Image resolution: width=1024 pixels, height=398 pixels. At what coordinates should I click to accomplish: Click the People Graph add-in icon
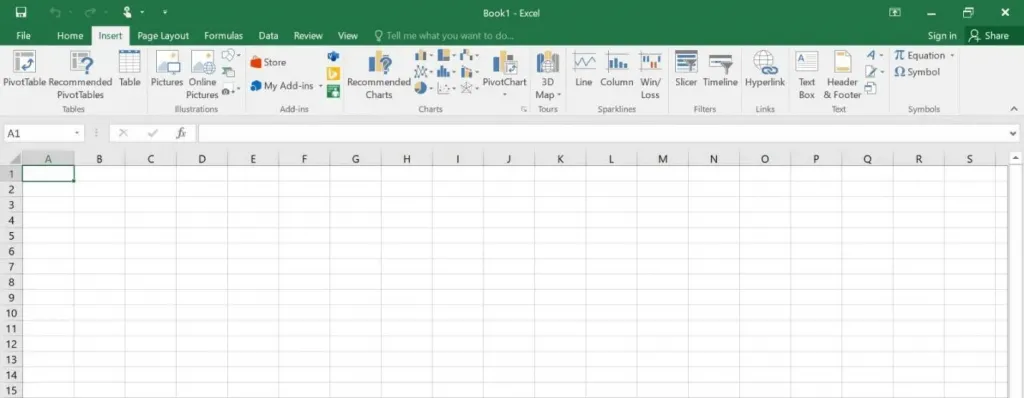[x=333, y=91]
